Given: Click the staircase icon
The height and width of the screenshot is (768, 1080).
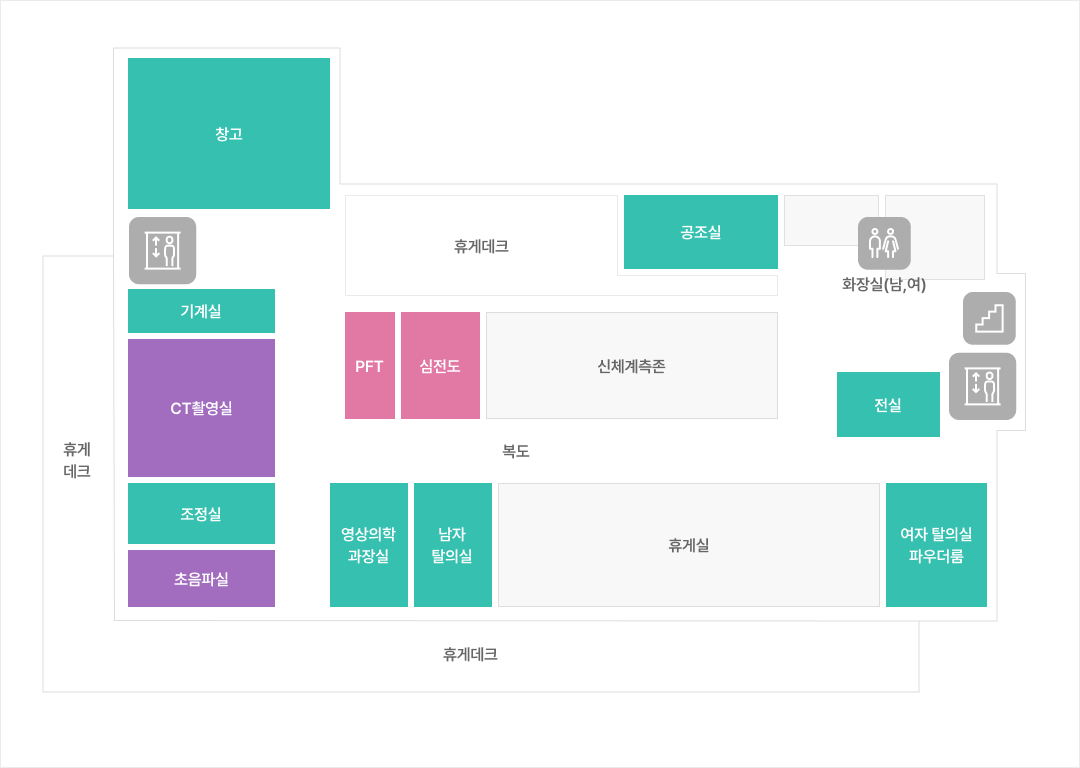Looking at the screenshot, I should (989, 319).
